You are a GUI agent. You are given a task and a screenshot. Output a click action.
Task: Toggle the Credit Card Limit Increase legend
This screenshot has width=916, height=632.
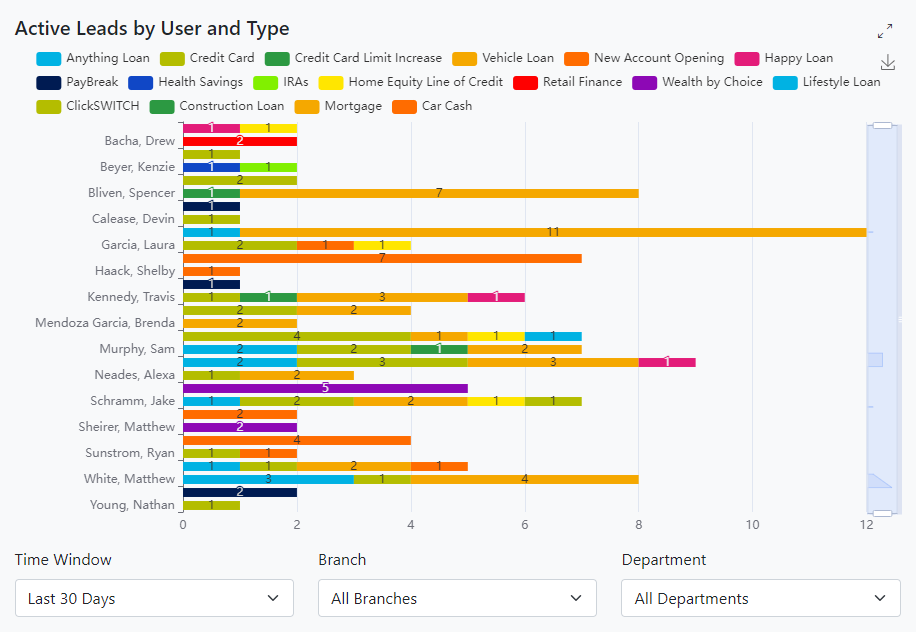click(x=277, y=58)
